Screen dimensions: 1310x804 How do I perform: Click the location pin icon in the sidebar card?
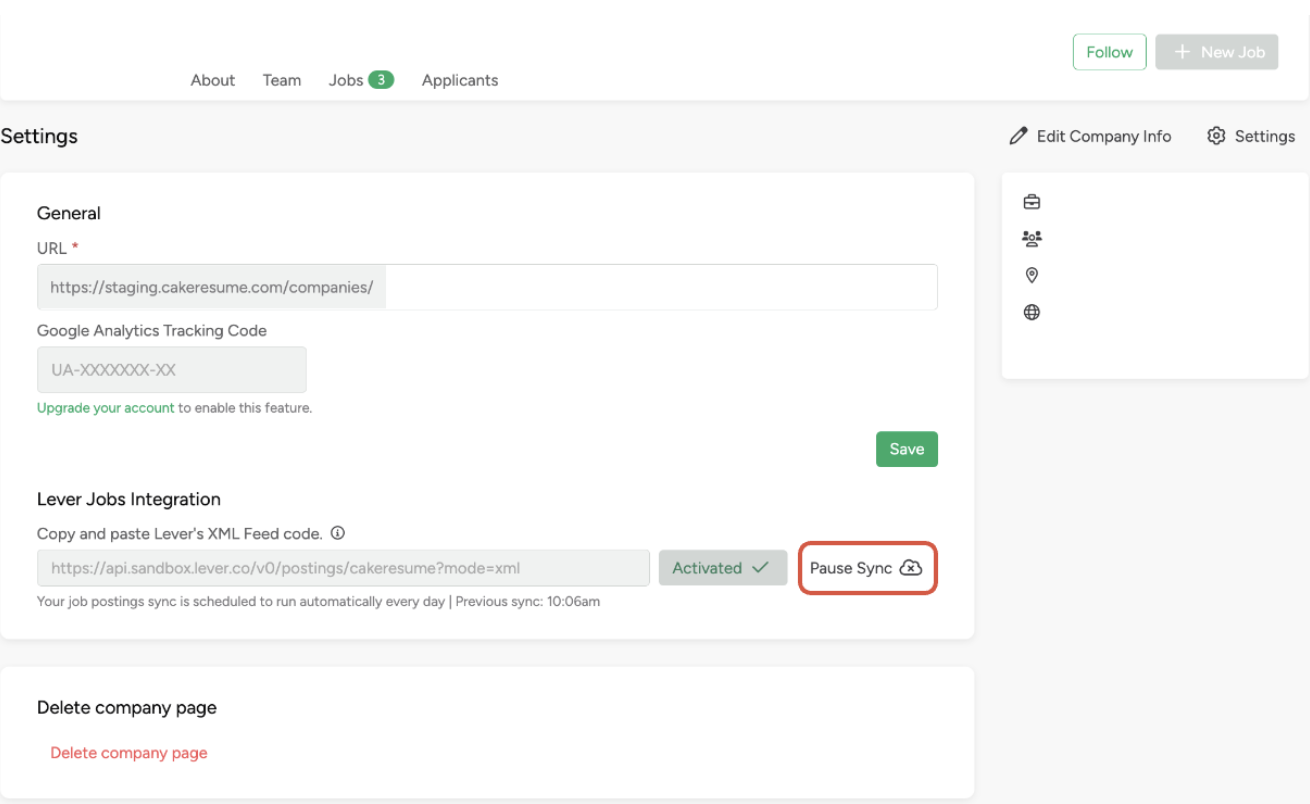[x=1032, y=276]
